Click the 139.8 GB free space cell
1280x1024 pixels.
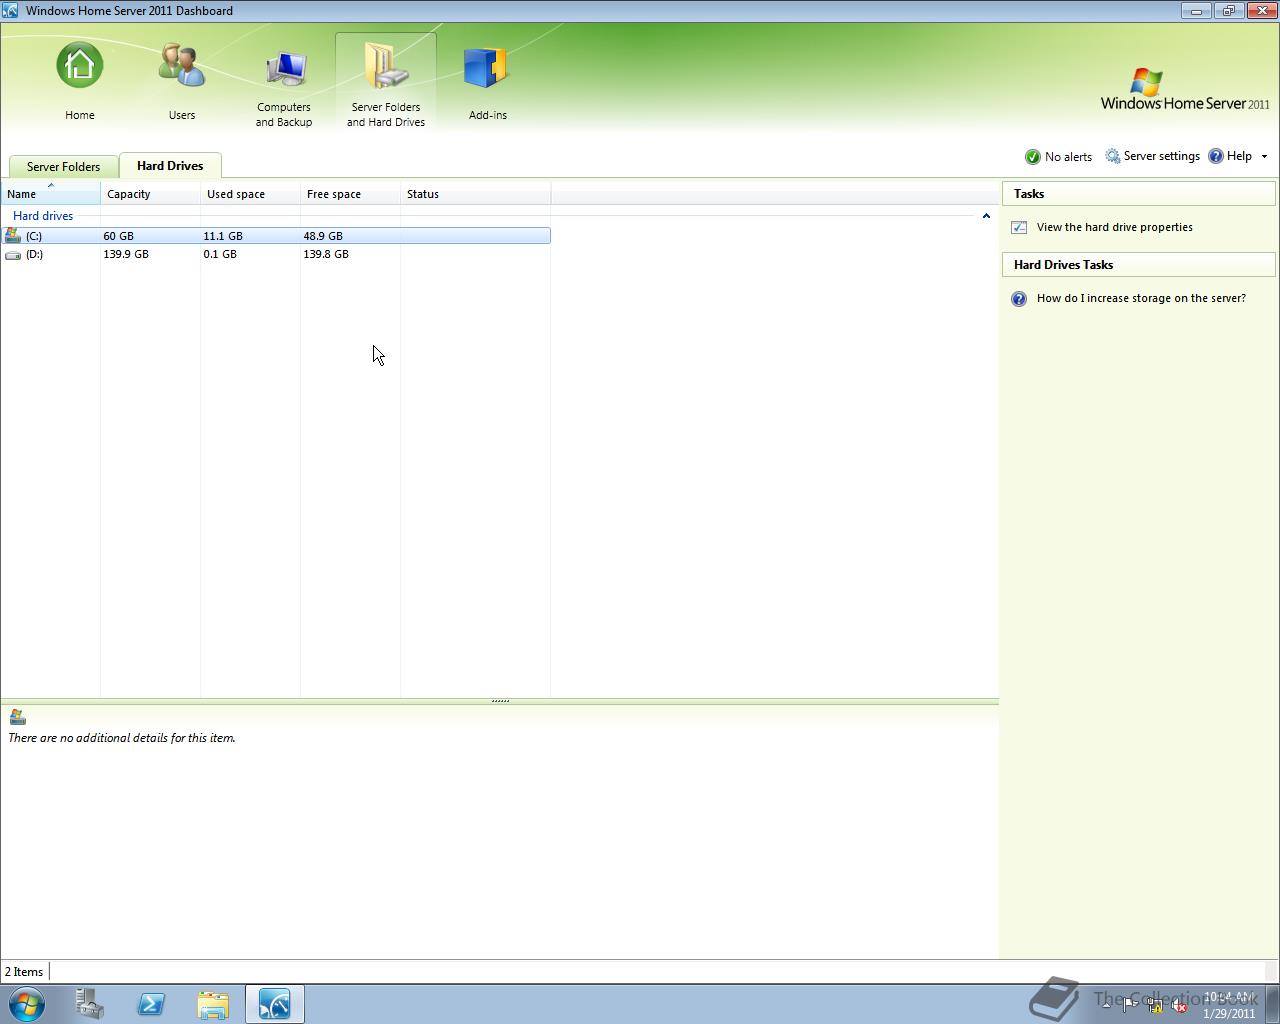click(326, 254)
